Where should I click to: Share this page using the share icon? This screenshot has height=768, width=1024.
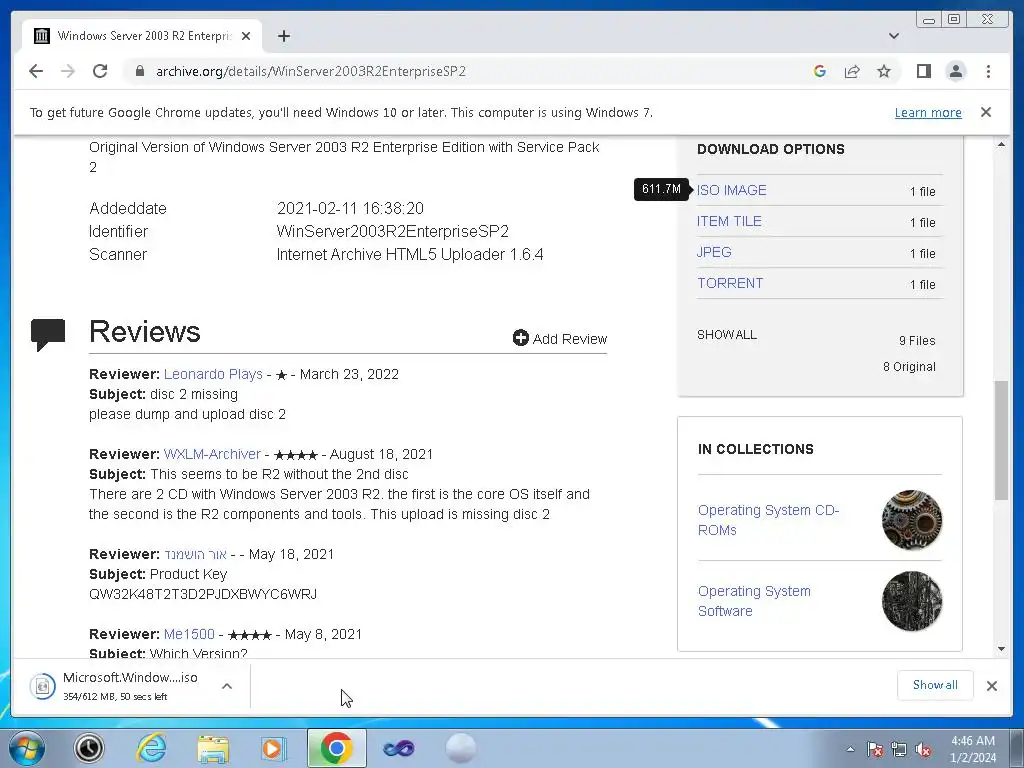[852, 71]
